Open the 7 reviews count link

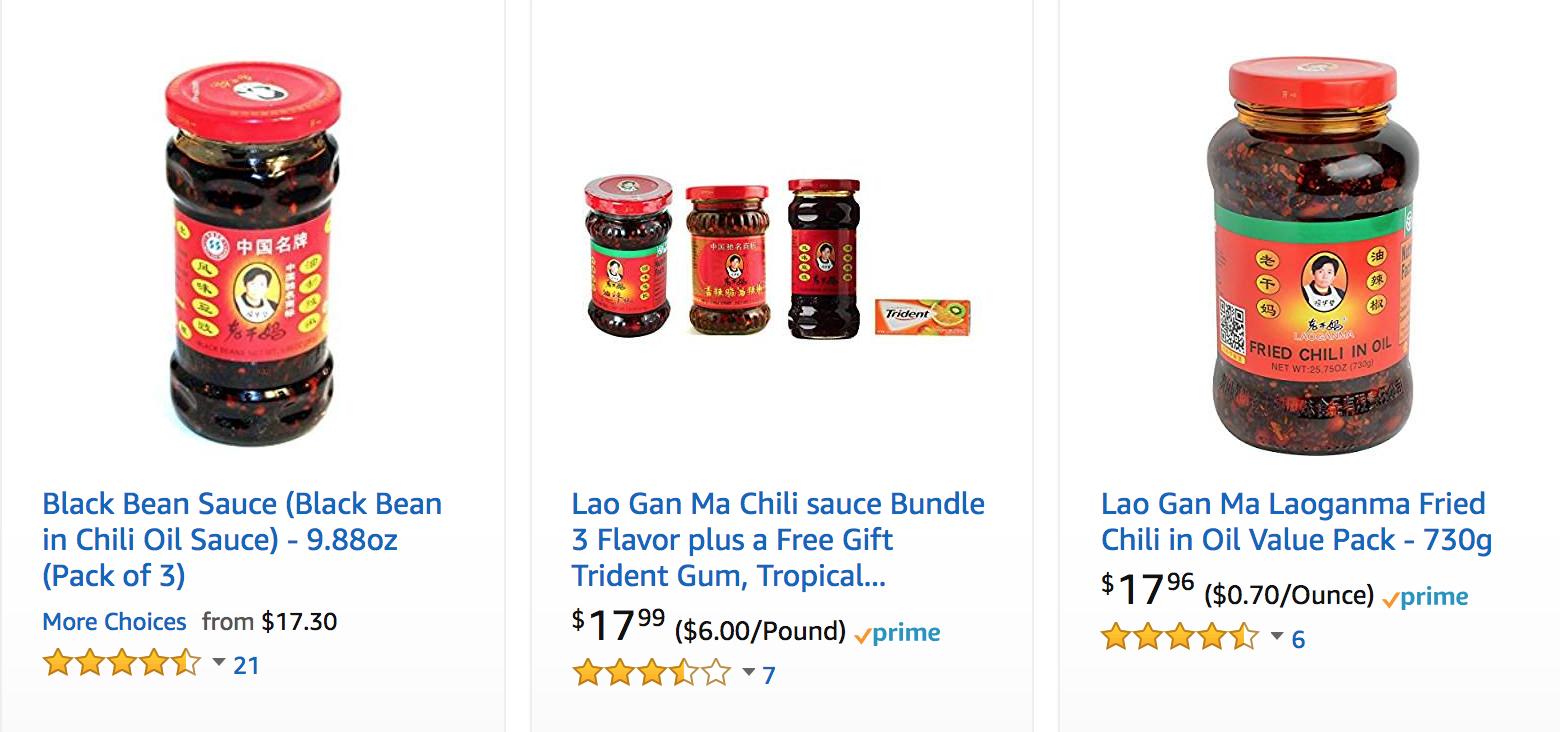point(769,675)
